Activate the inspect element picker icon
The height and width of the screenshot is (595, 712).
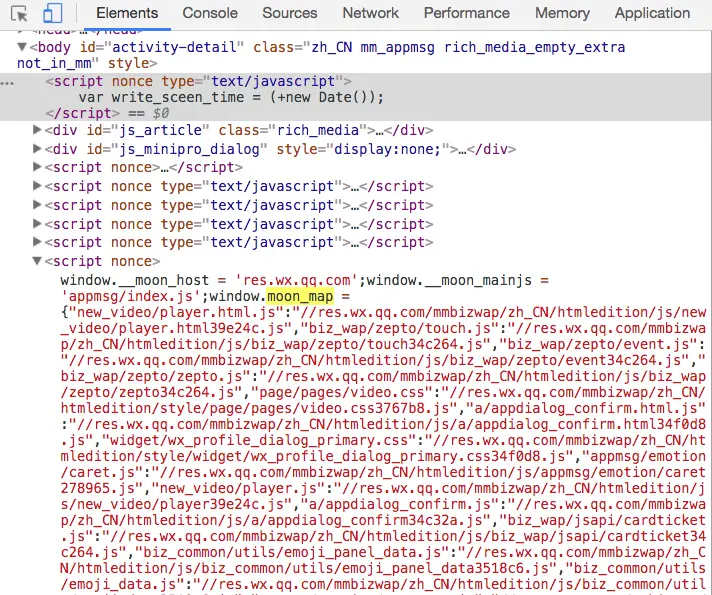19,14
